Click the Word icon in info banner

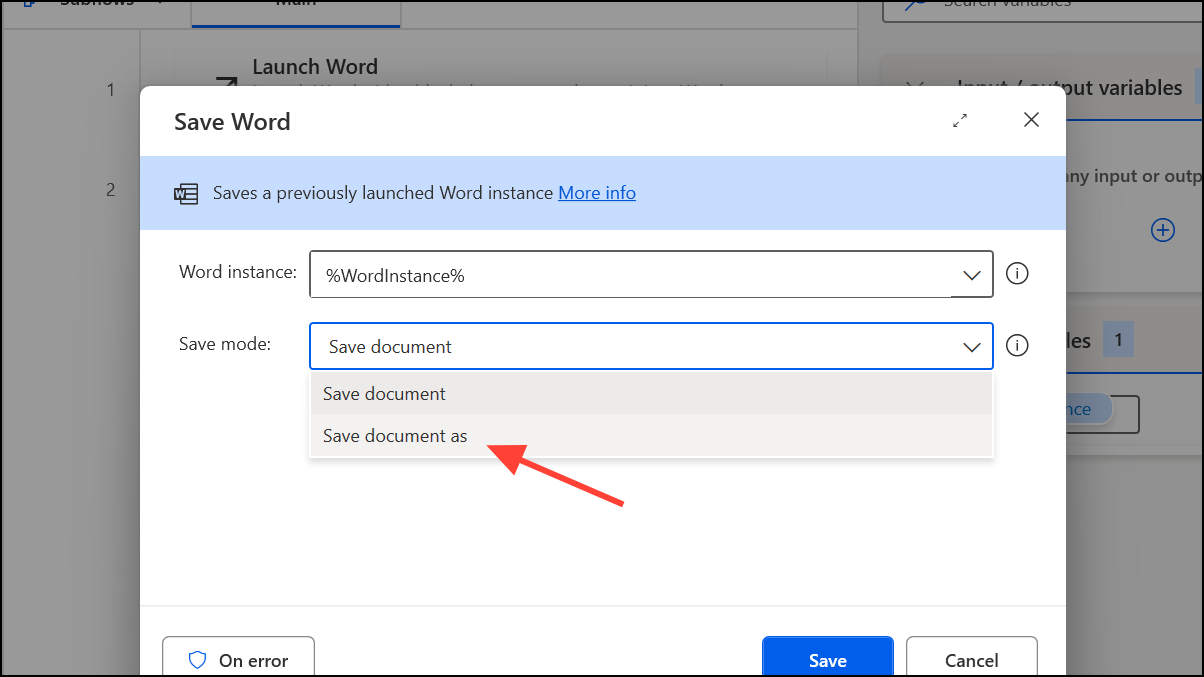tap(187, 193)
